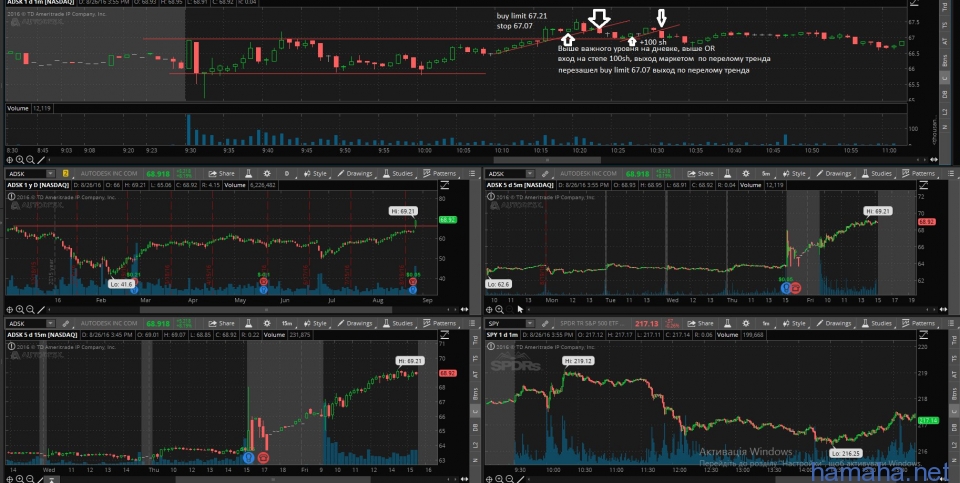Open Patterns menu in ADSK daily chart
Viewport: 960px width, 483px height.
[x=439, y=173]
